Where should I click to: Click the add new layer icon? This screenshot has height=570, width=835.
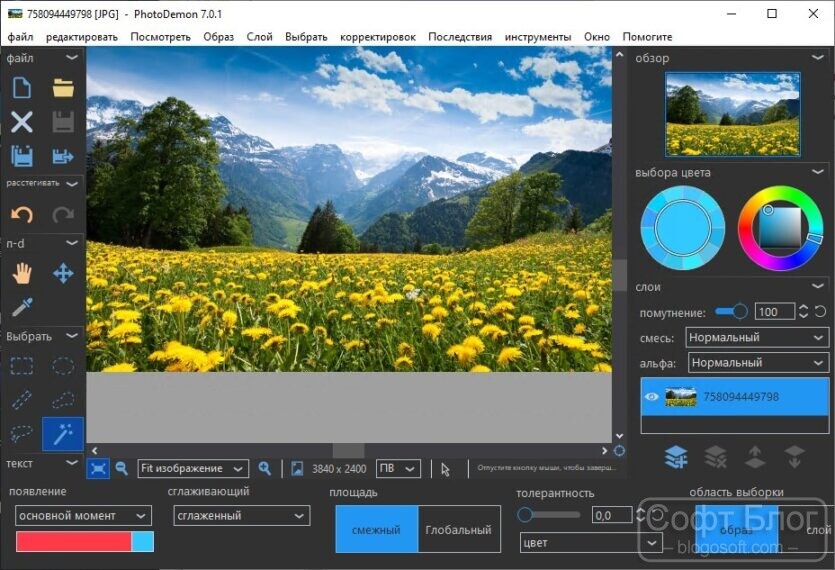[x=676, y=457]
